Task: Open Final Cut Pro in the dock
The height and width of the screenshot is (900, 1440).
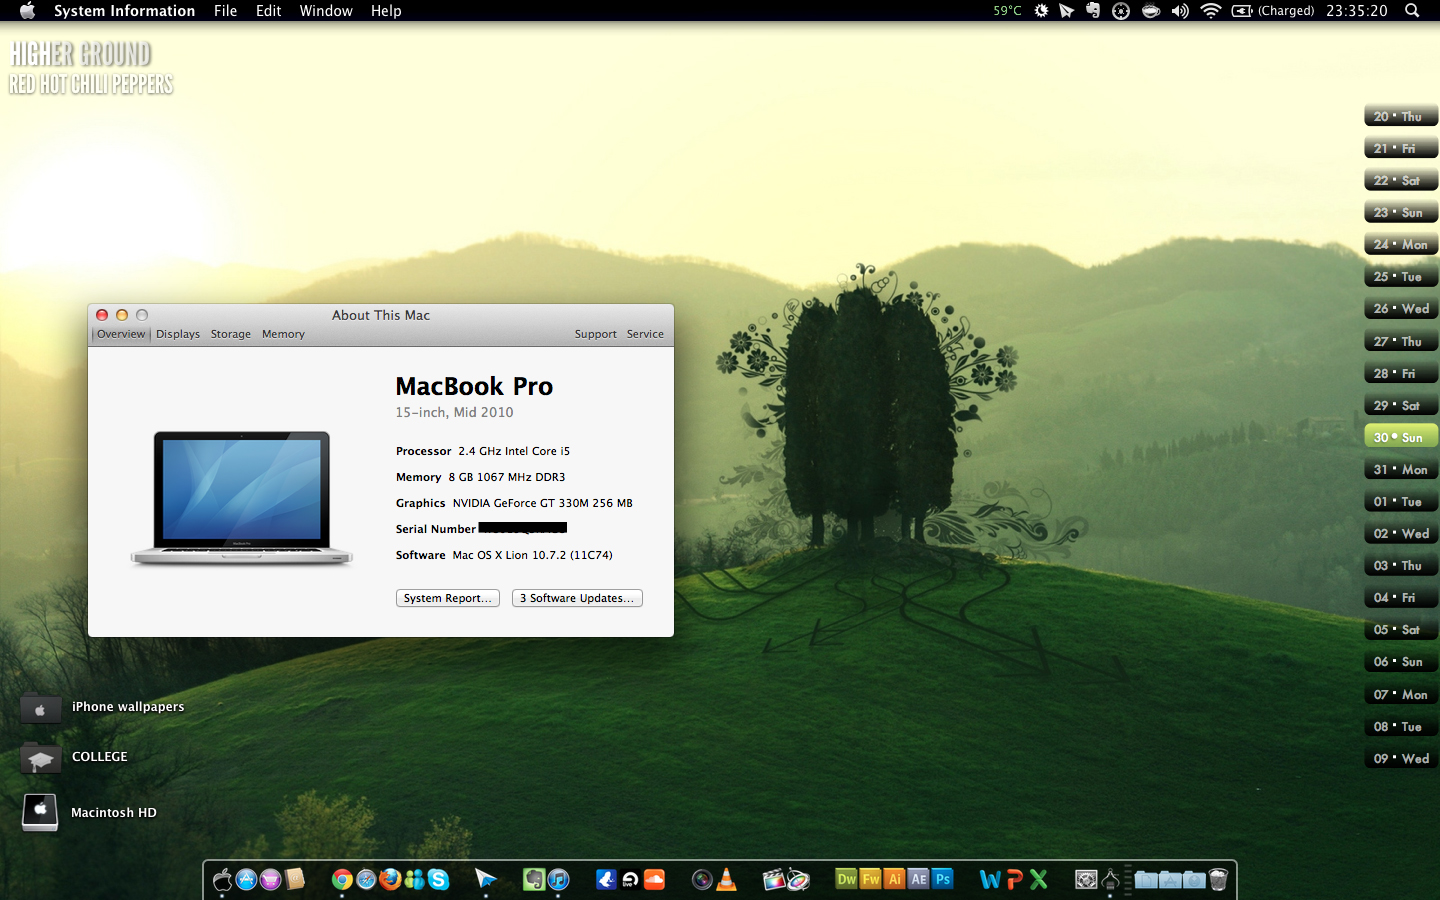Action: [774, 879]
